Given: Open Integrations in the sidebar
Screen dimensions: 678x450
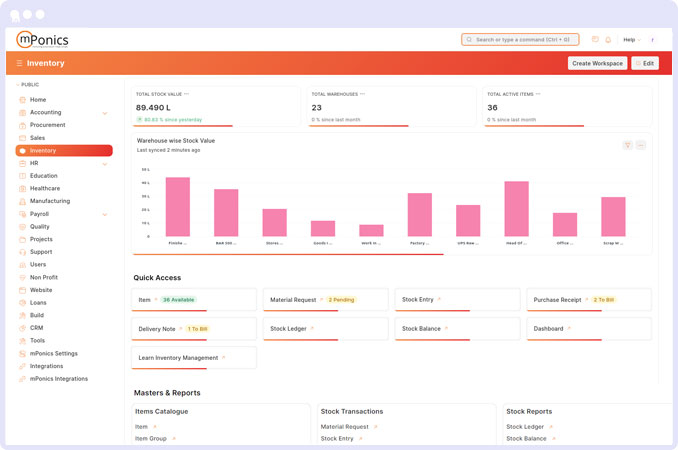Looking at the screenshot, I should tap(46, 366).
